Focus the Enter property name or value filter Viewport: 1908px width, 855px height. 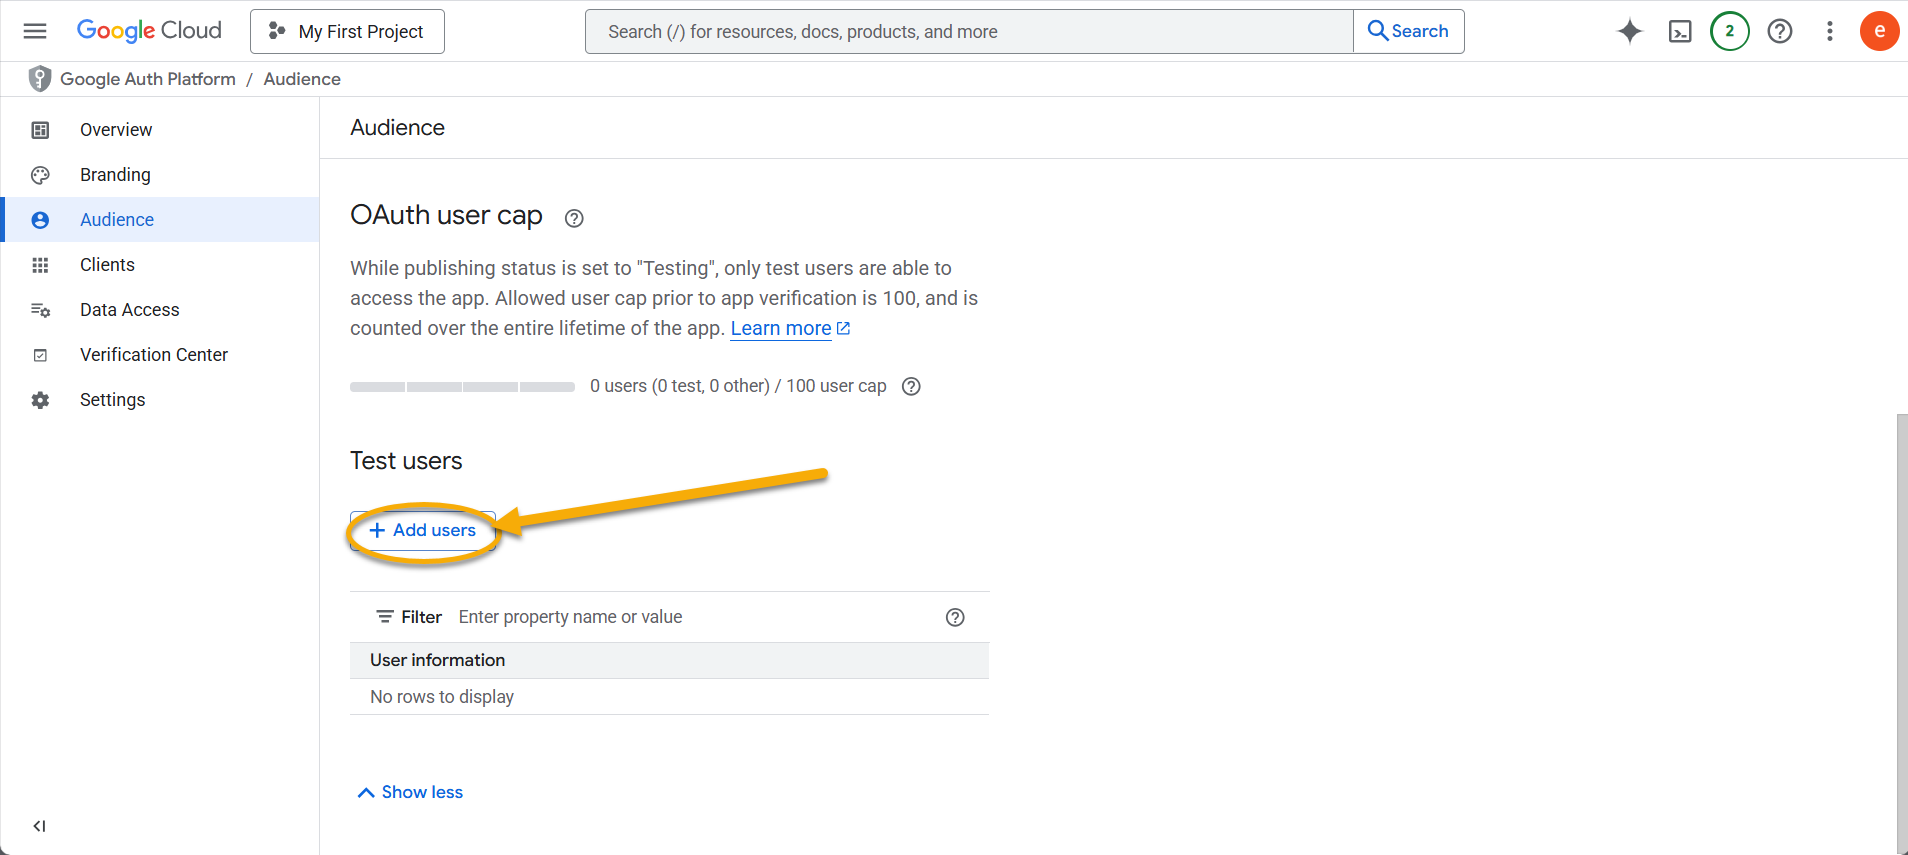pos(695,617)
